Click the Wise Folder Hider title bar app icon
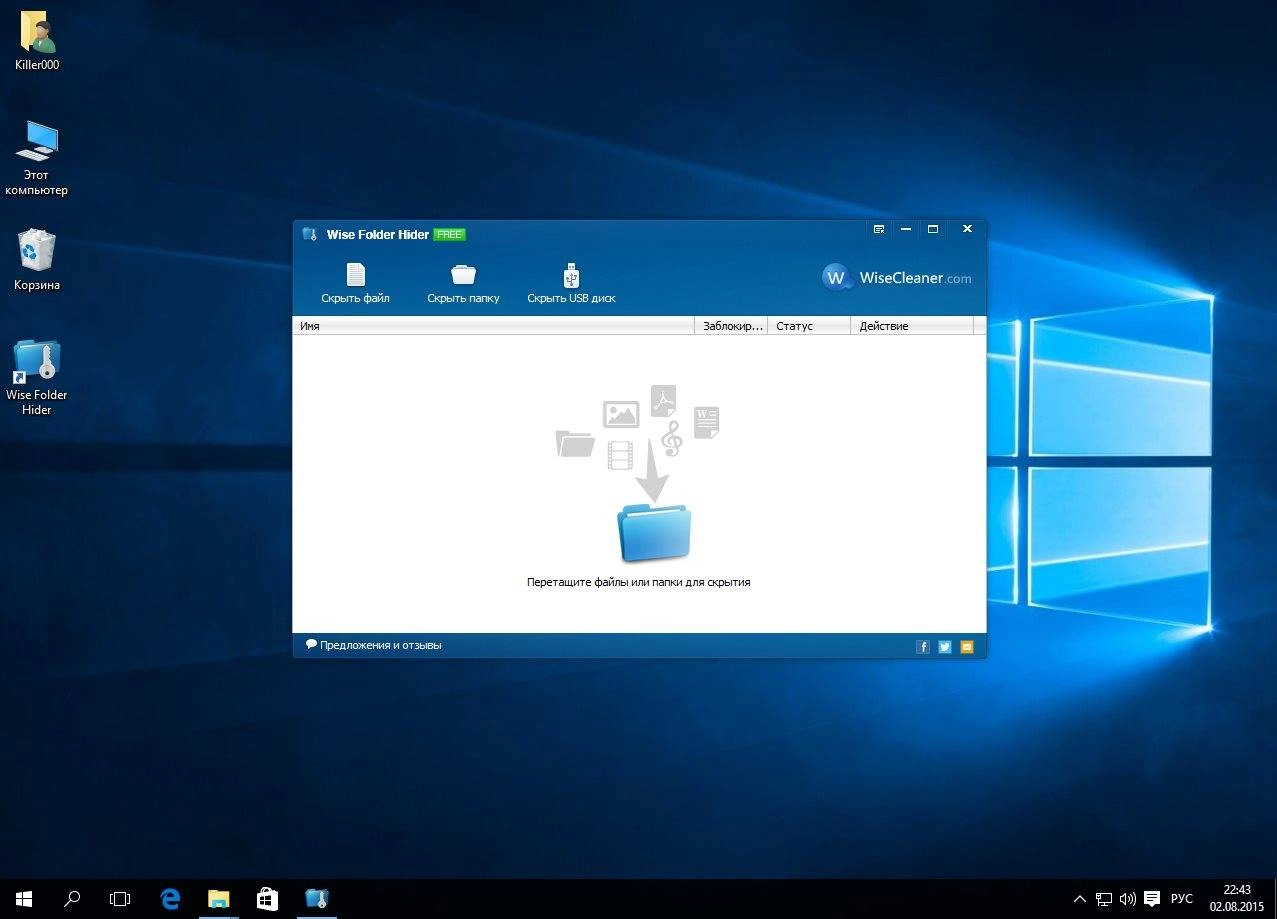The image size is (1277, 919). [x=310, y=234]
